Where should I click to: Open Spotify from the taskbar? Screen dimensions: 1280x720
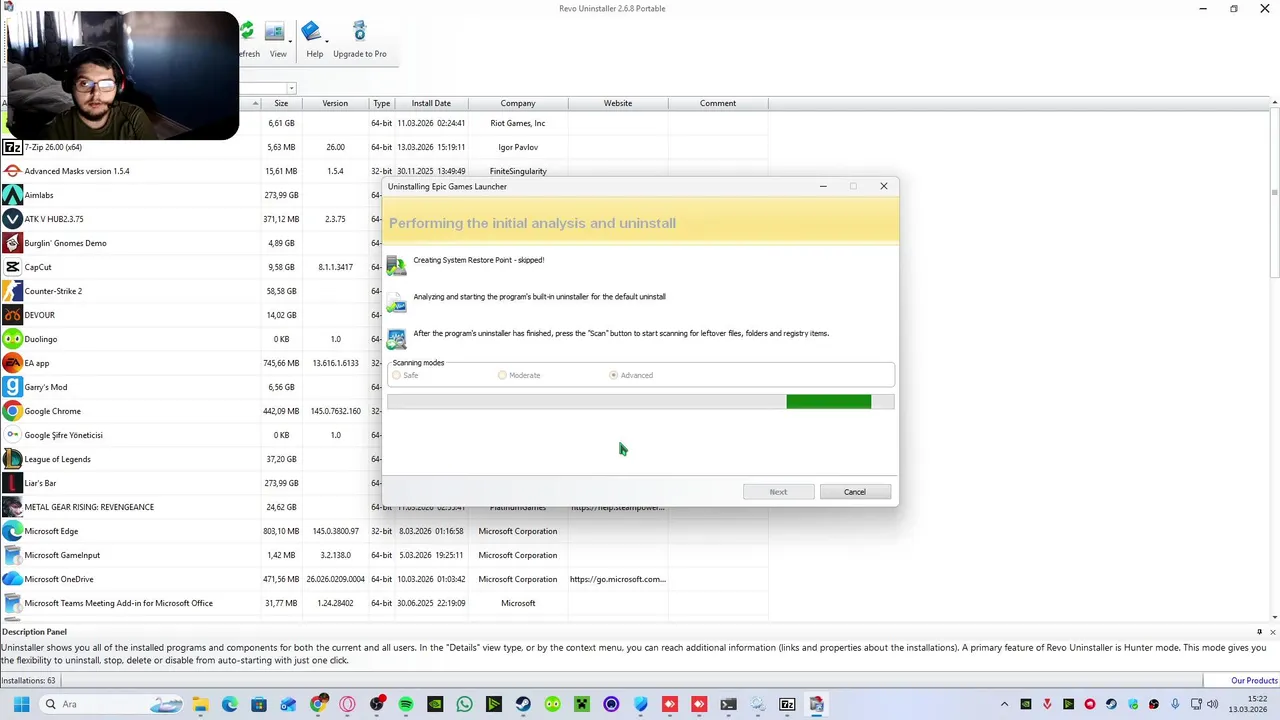tap(406, 704)
